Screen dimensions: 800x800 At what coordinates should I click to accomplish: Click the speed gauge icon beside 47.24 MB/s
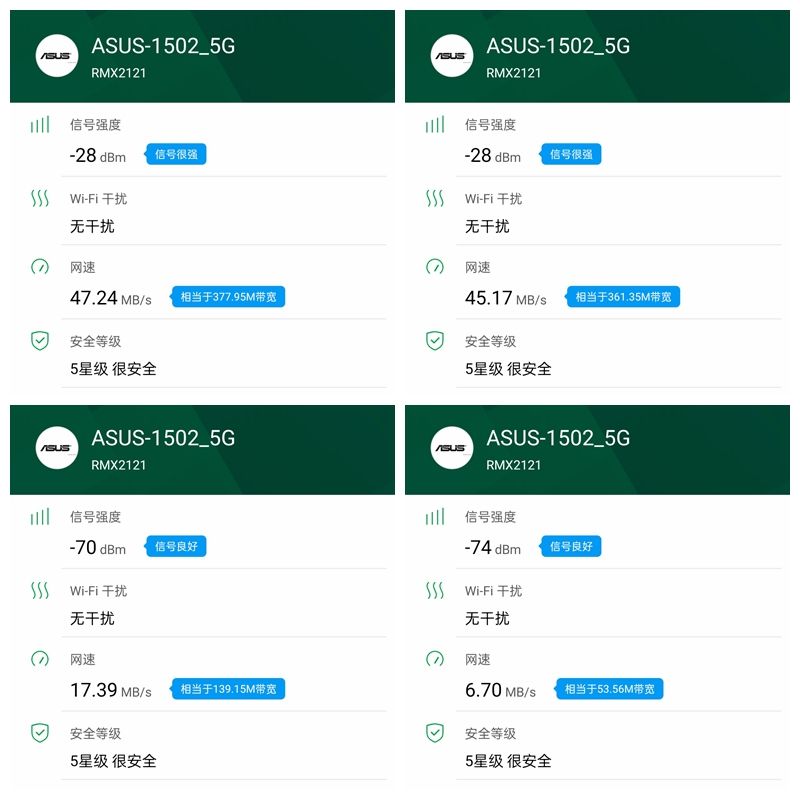click(x=40, y=267)
